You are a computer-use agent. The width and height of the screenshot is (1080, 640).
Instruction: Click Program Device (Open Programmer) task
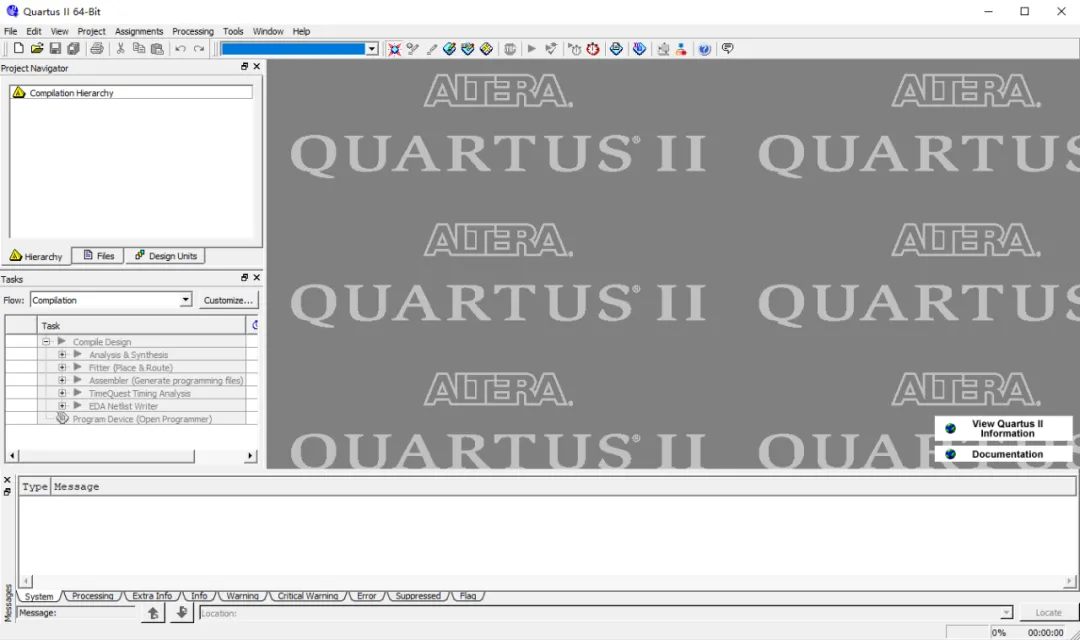142,419
